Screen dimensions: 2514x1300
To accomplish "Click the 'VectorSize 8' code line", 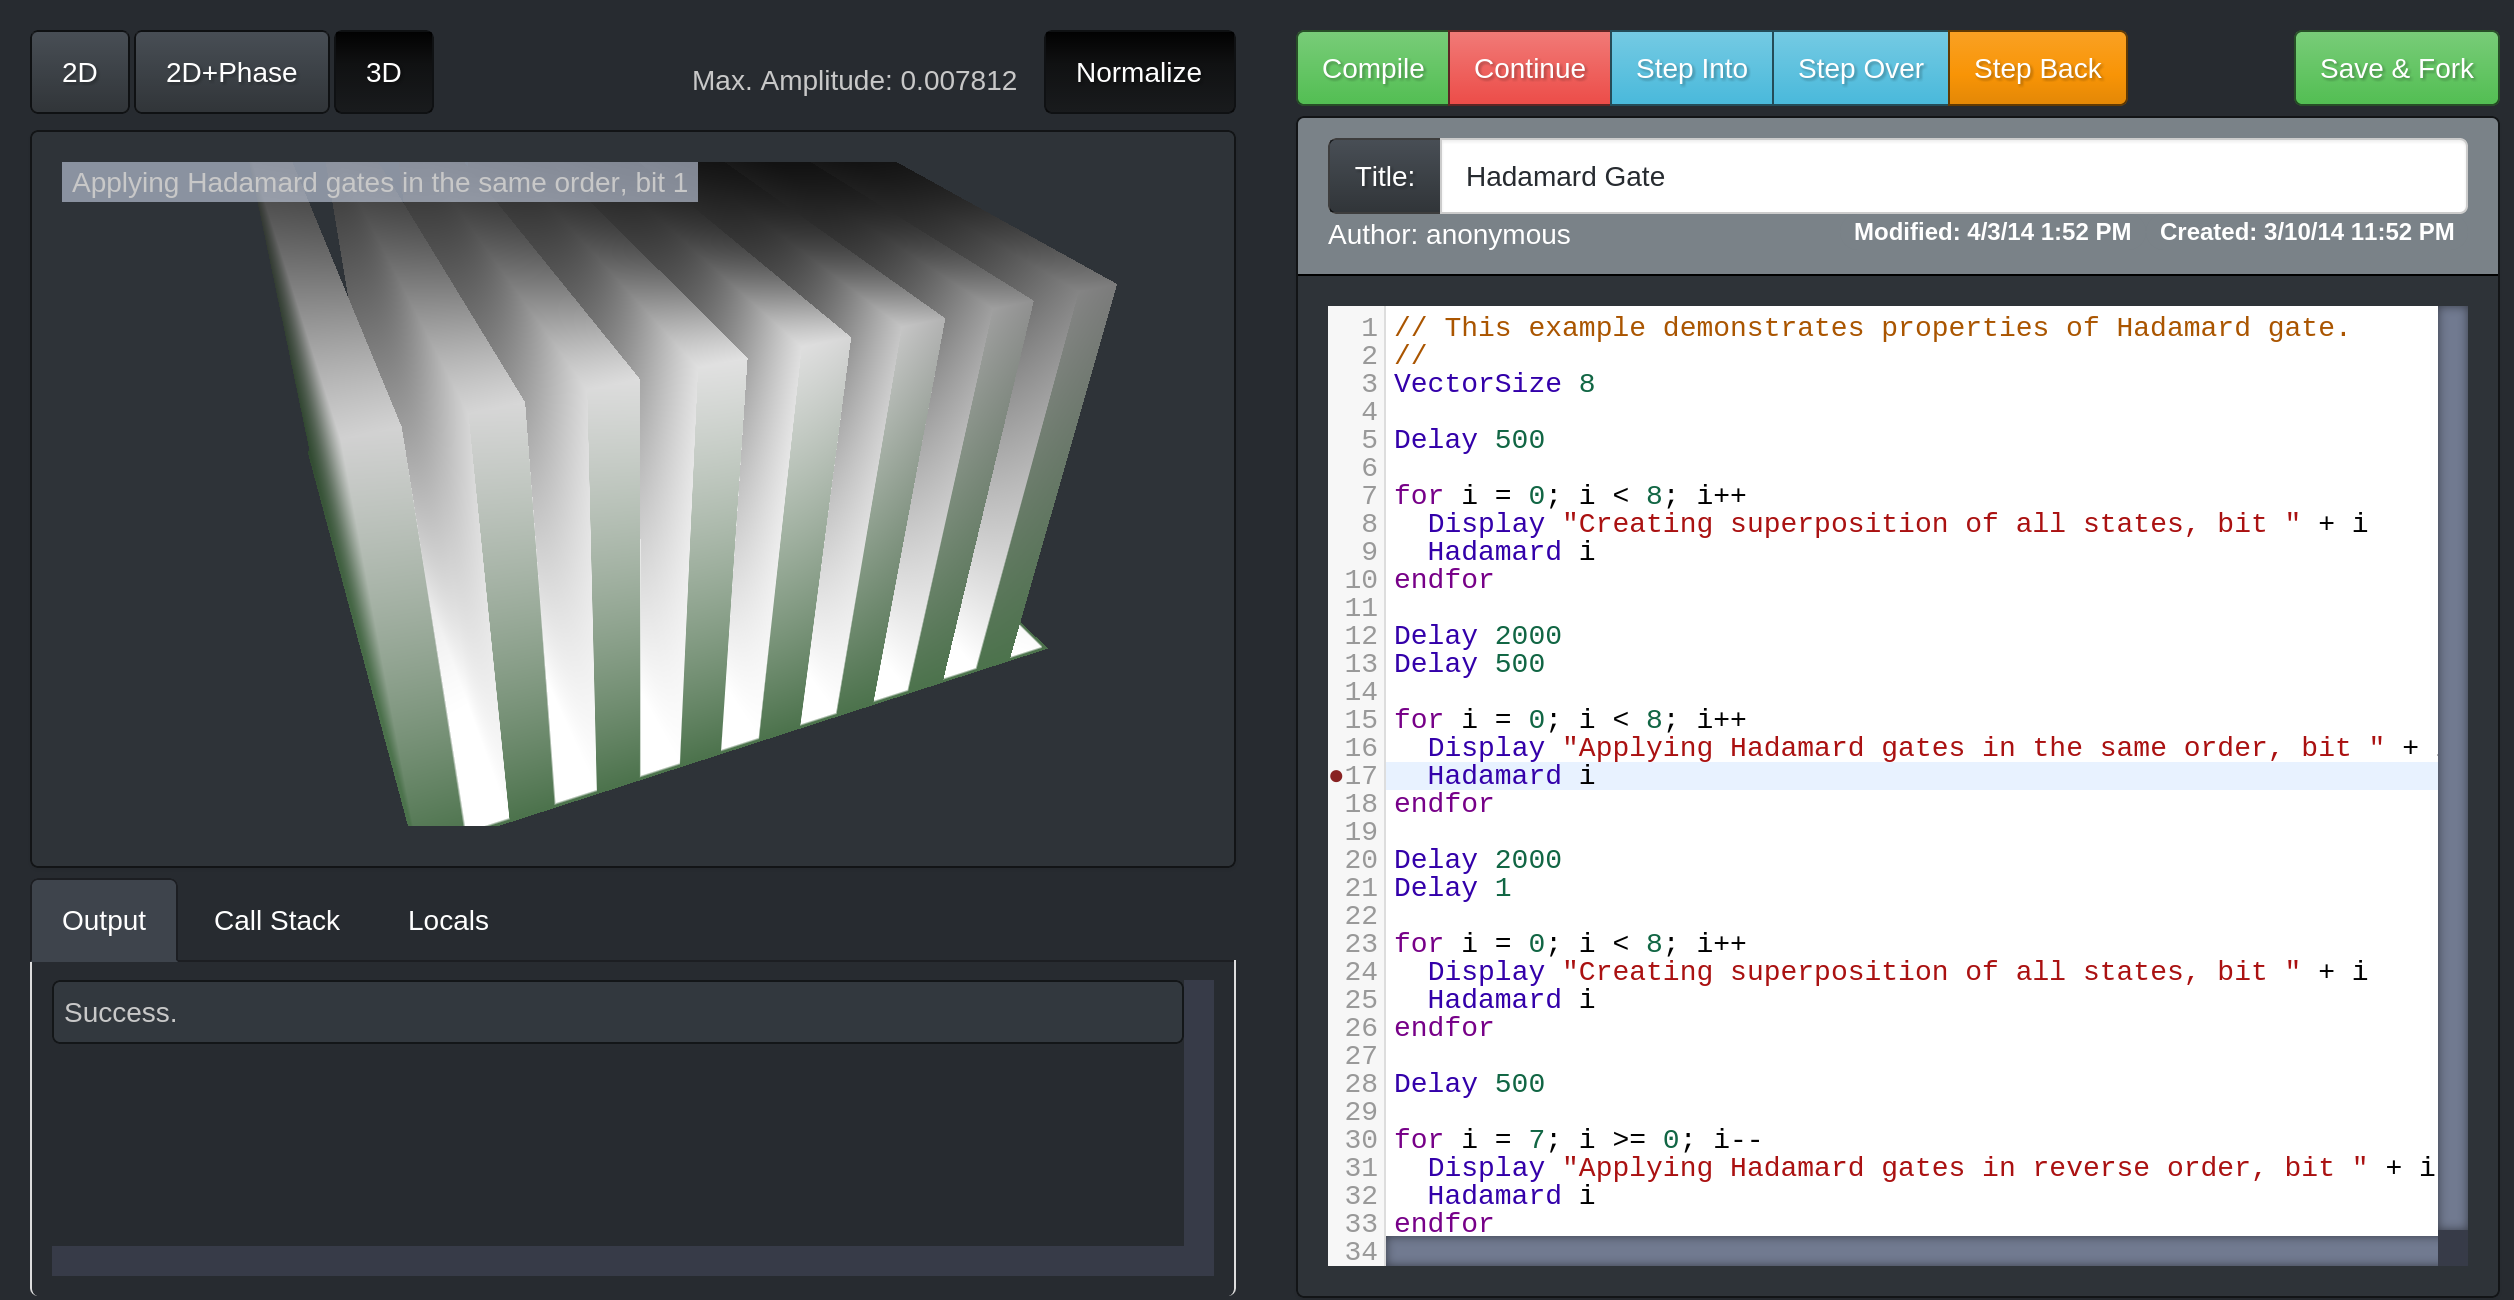I will 1494,384.
